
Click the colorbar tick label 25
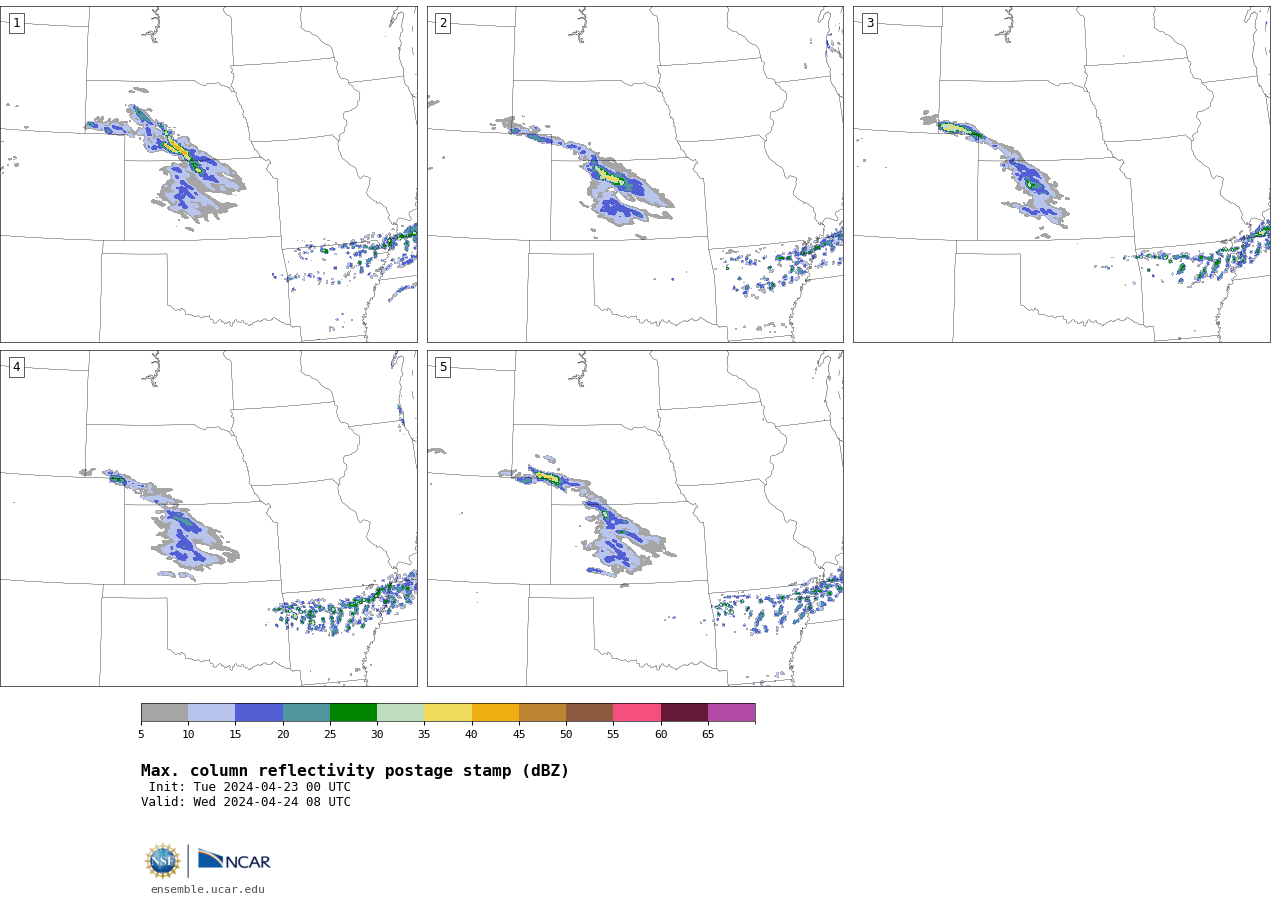click(x=330, y=735)
